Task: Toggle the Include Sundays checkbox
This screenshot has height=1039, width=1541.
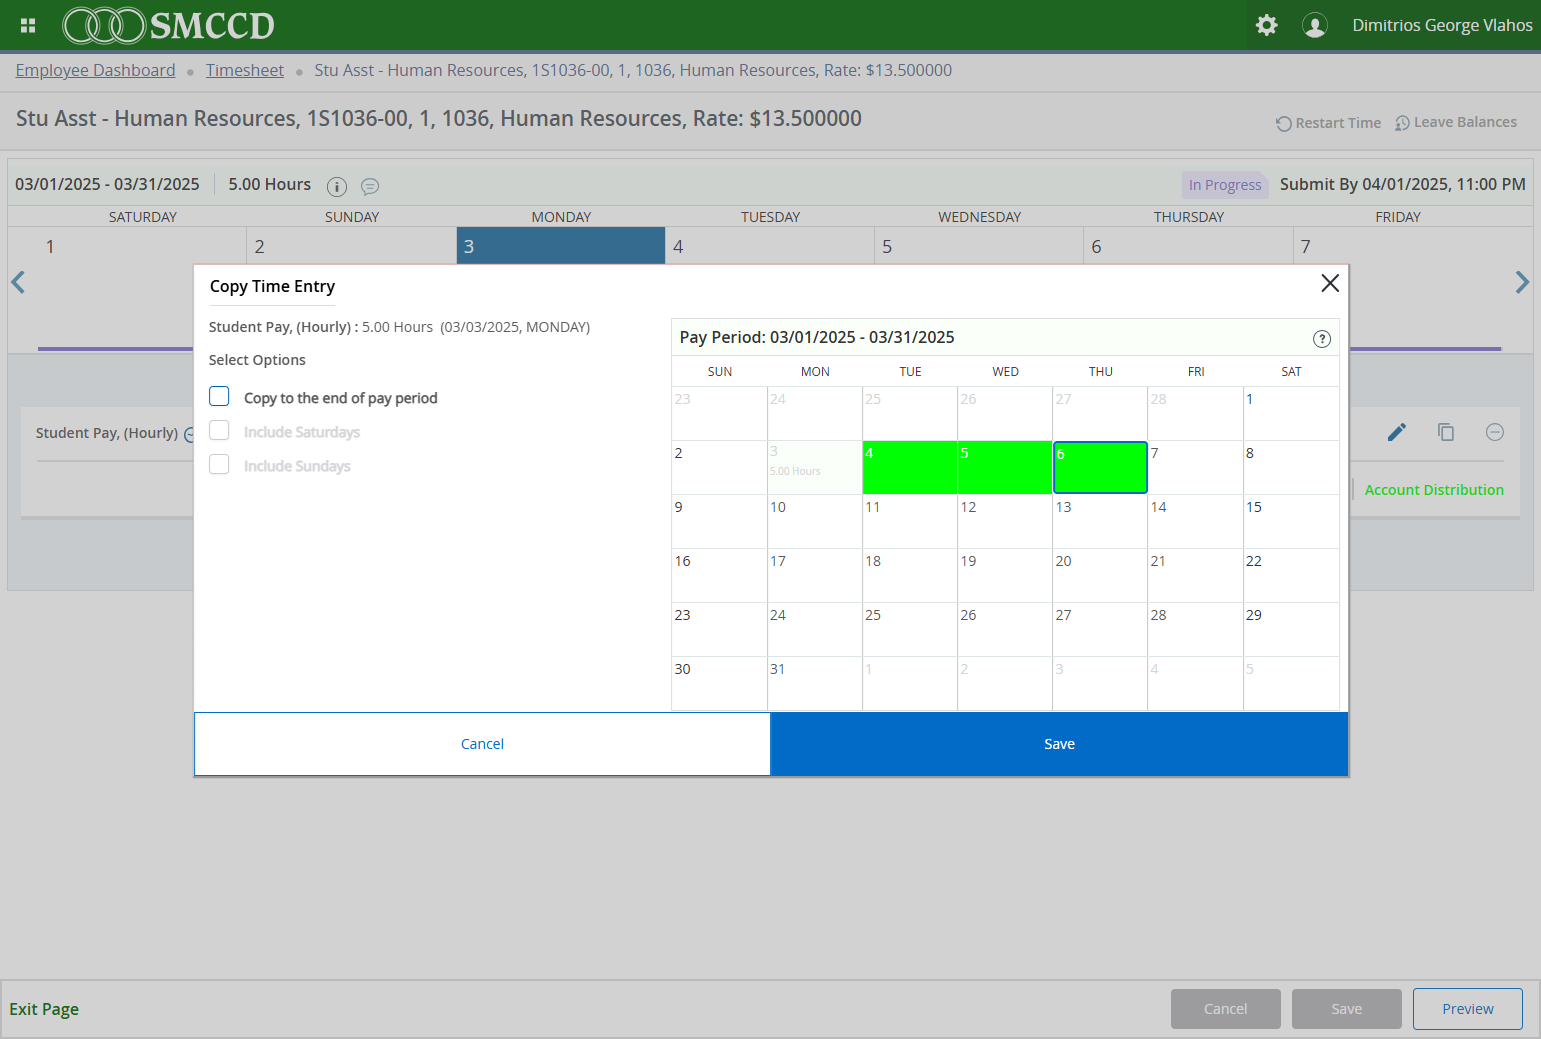Action: 219,465
